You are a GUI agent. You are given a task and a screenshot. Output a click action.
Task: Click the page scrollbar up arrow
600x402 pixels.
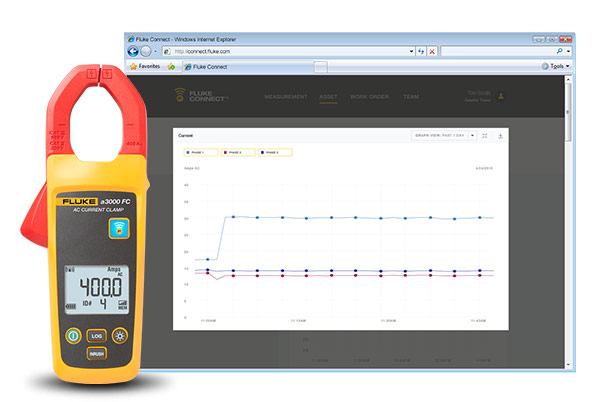coord(568,80)
